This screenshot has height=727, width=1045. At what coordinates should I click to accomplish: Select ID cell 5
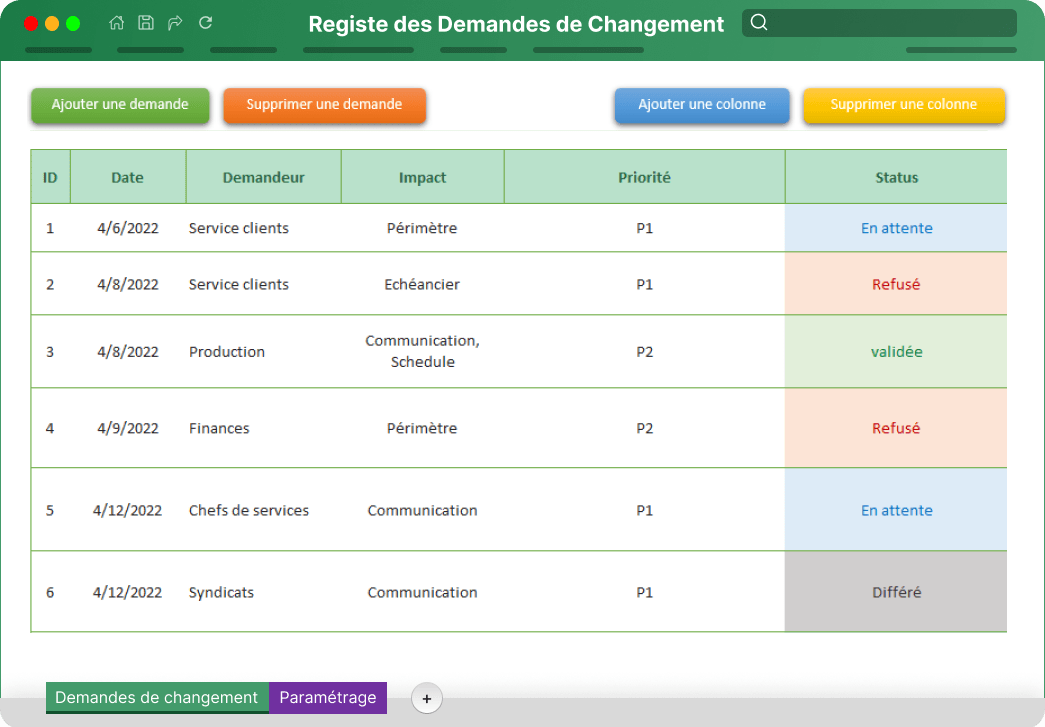pos(50,510)
